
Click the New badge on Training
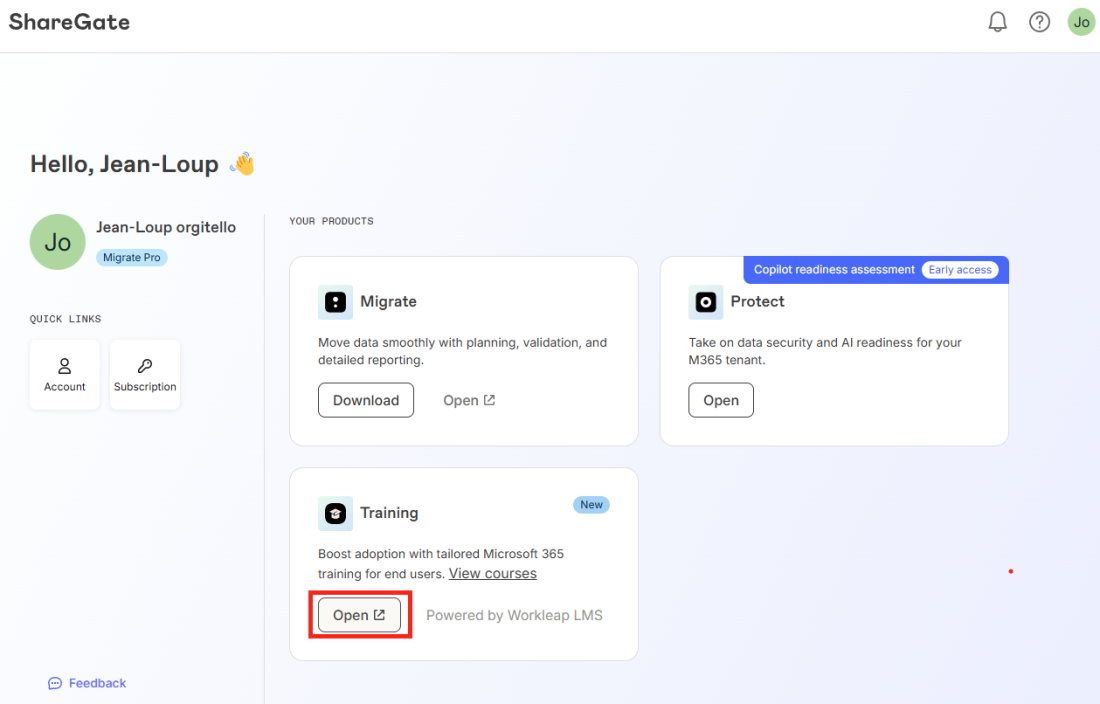pos(591,505)
